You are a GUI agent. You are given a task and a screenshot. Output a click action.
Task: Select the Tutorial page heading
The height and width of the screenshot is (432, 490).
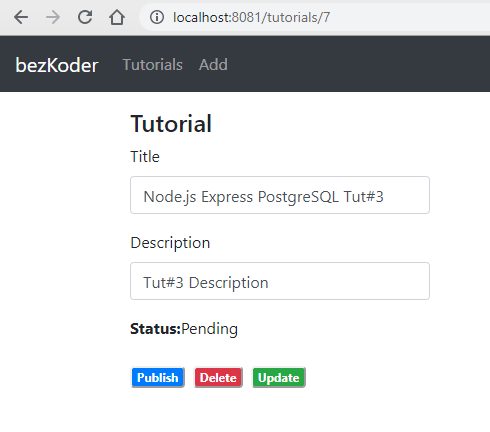tap(171, 124)
